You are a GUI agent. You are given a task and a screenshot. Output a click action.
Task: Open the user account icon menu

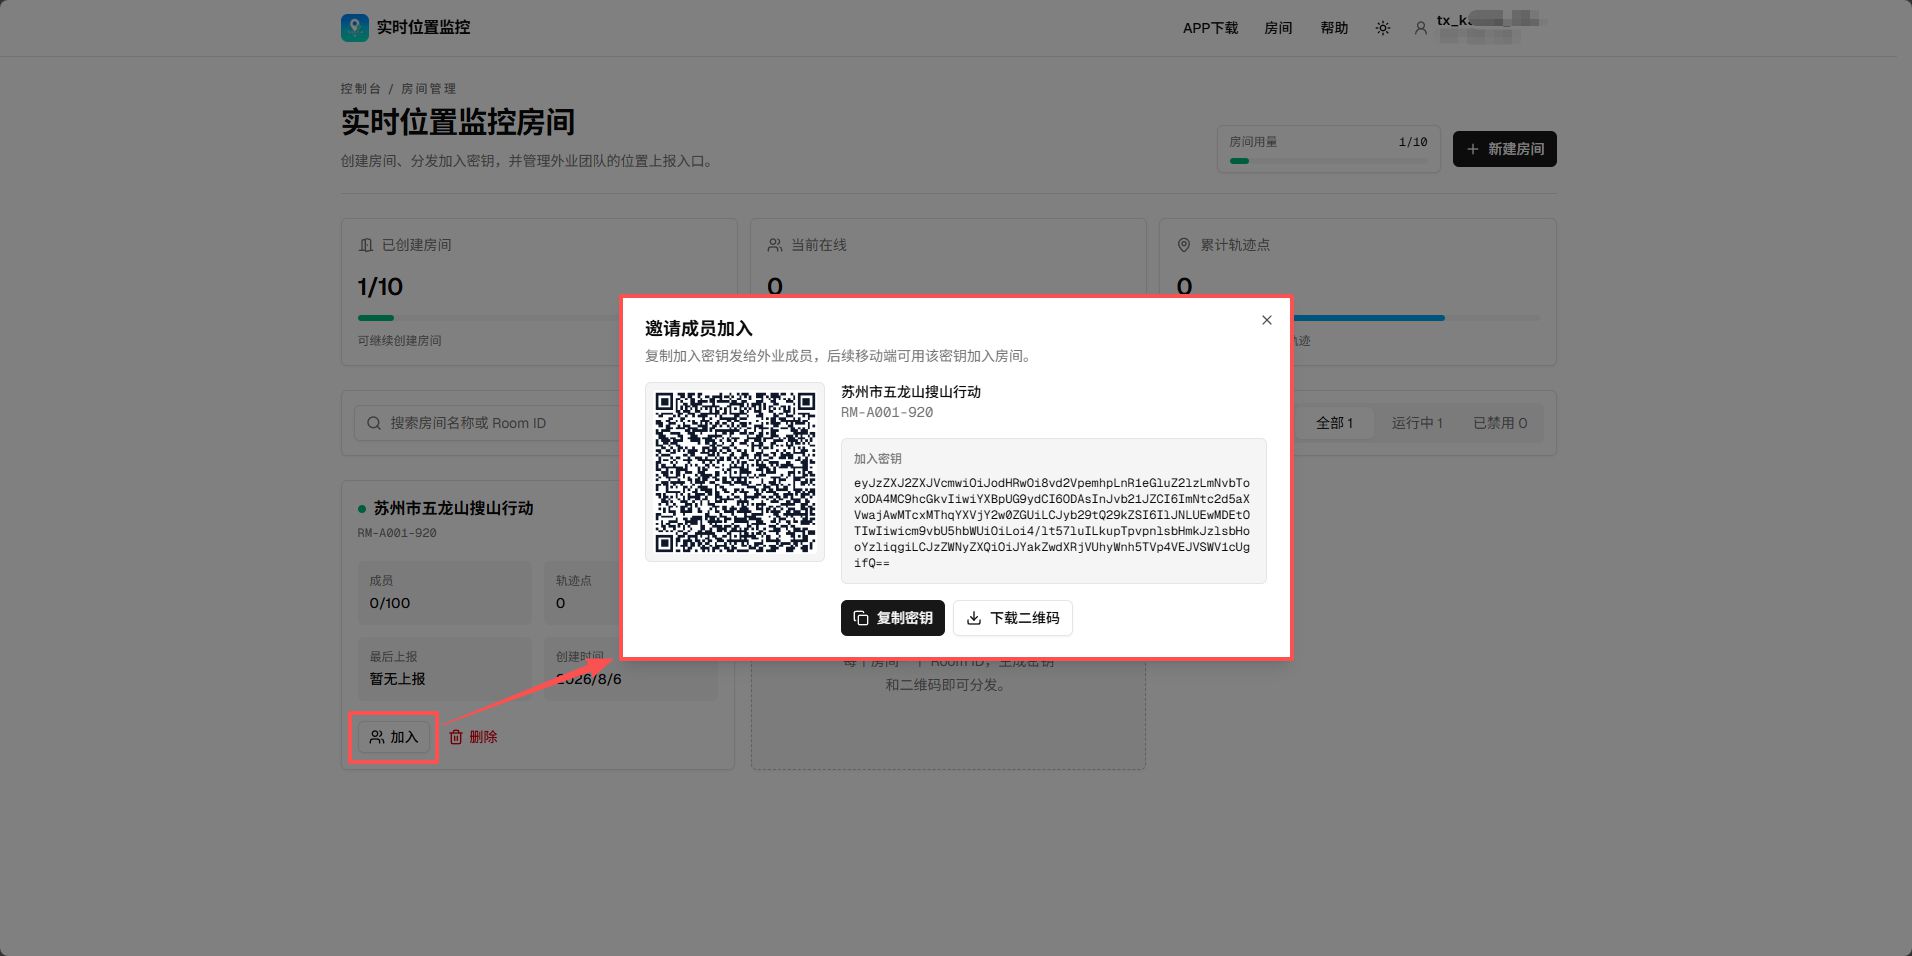(1420, 28)
